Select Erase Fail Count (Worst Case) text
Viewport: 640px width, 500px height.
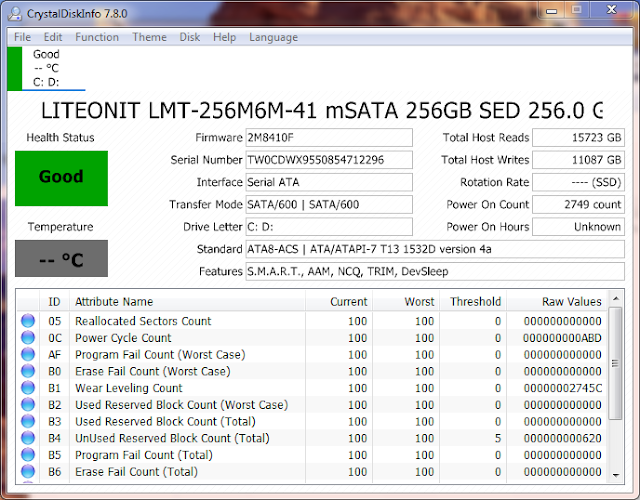pyautogui.click(x=153, y=371)
